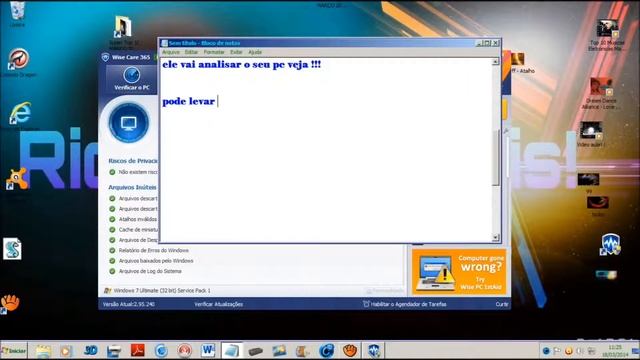Open Microsoft Word from the taskbar

208,351
